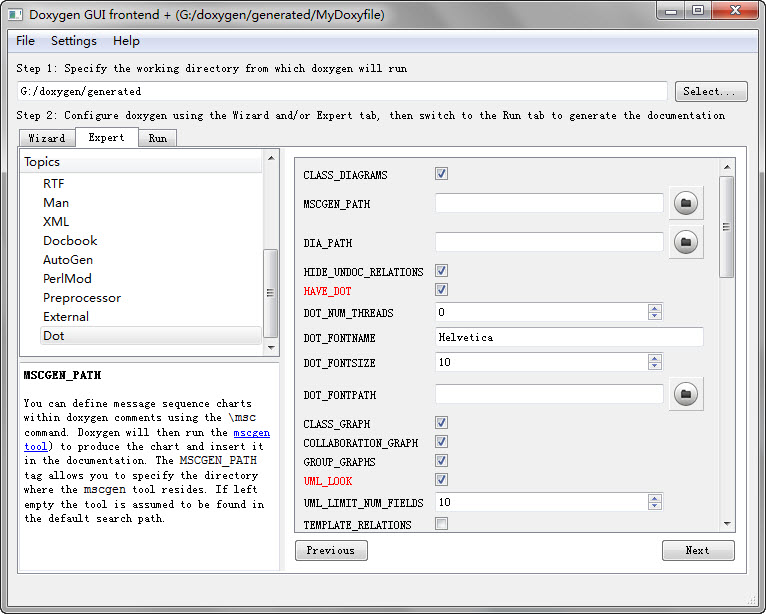Click the working directory input field
Image resolution: width=766 pixels, height=614 pixels.
click(x=342, y=91)
